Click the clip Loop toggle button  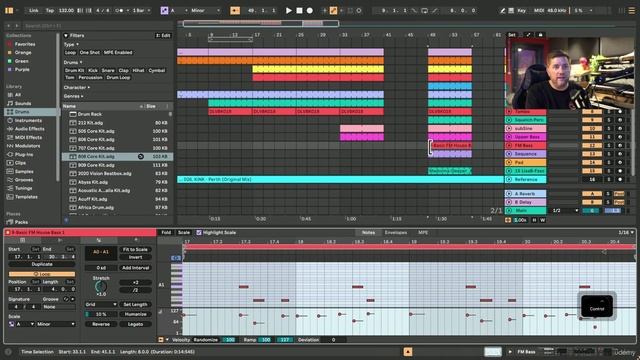click(42, 274)
